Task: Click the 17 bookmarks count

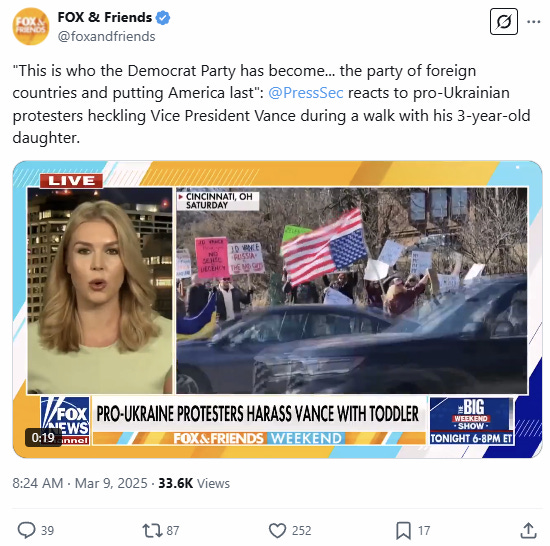Action: (424, 531)
